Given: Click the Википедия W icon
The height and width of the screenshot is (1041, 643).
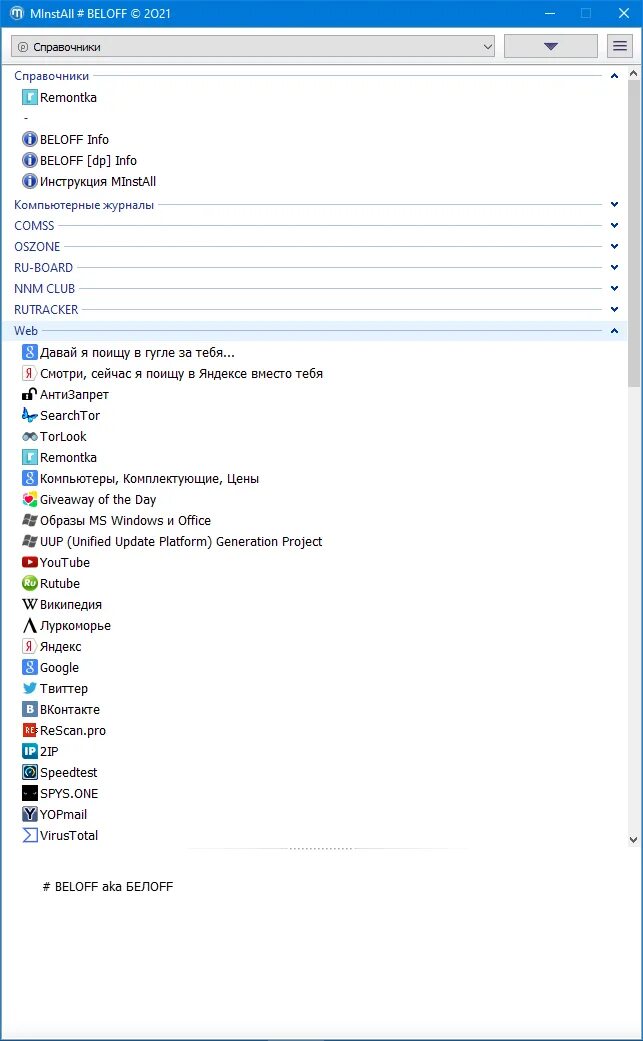Looking at the screenshot, I should [x=30, y=604].
